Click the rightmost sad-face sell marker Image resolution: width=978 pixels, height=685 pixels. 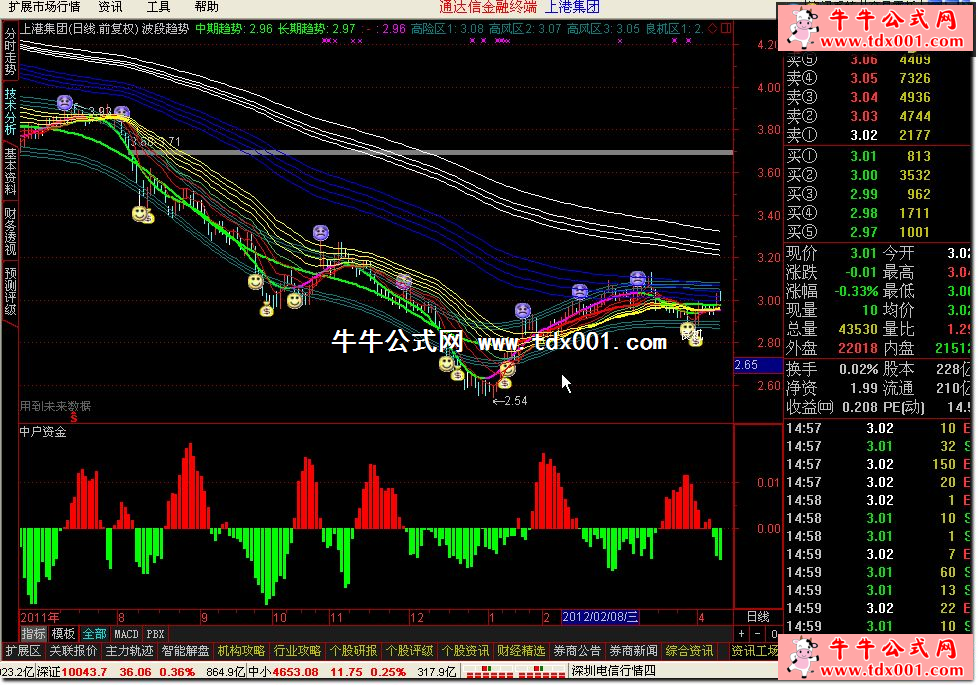tap(637, 278)
